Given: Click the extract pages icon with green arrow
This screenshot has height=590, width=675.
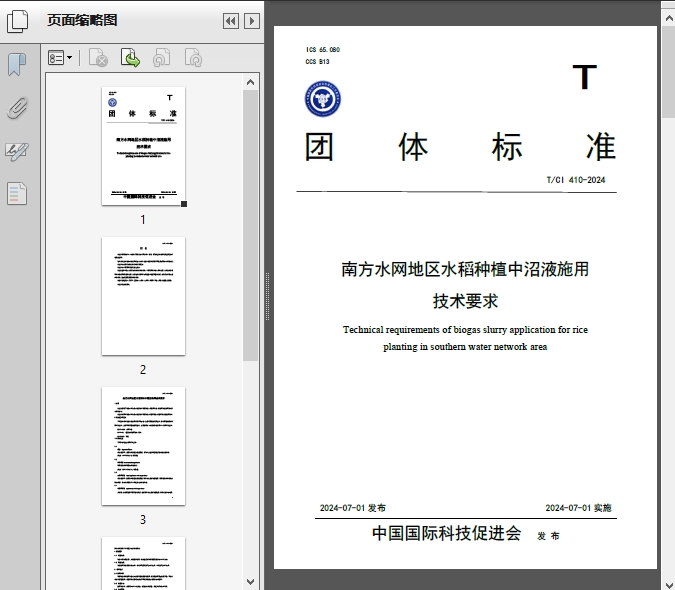Looking at the screenshot, I should pos(130,59).
